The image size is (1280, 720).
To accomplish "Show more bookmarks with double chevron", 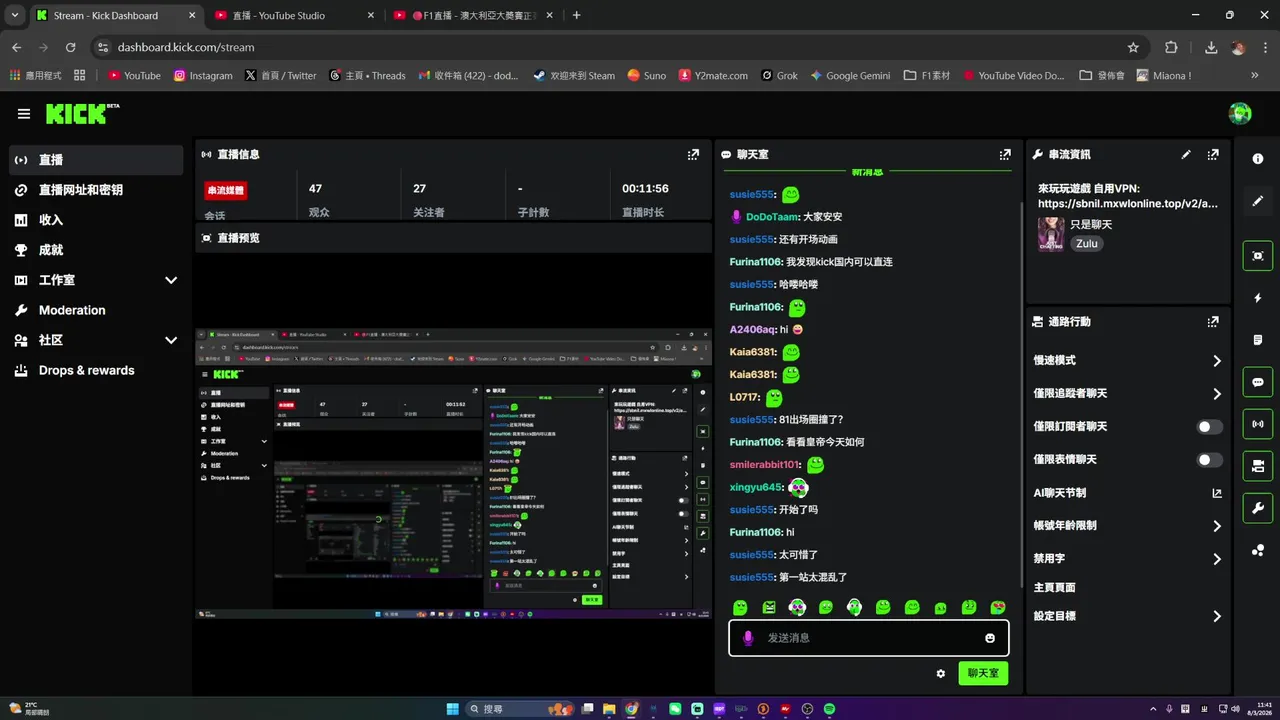I will [1255, 75].
